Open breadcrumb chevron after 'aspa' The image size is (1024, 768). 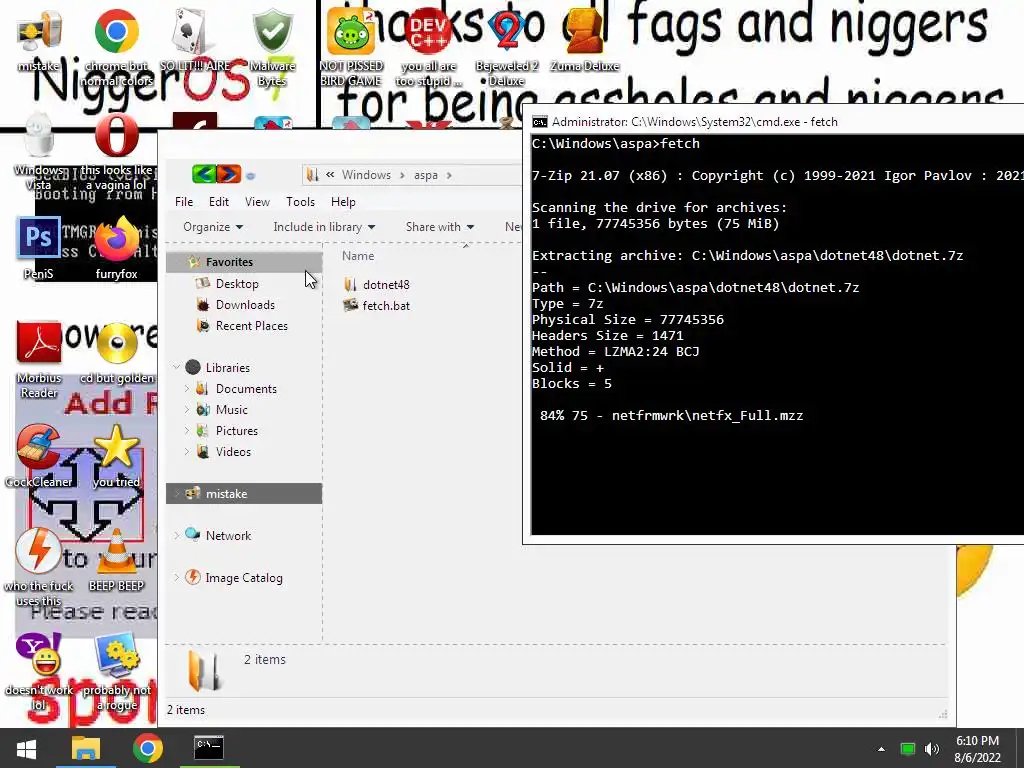(449, 175)
